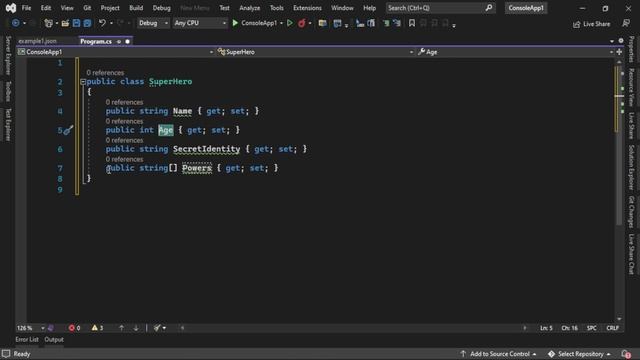This screenshot has height=360, width=640.
Task: Click the SPC indentation indicator
Action: click(x=591, y=328)
